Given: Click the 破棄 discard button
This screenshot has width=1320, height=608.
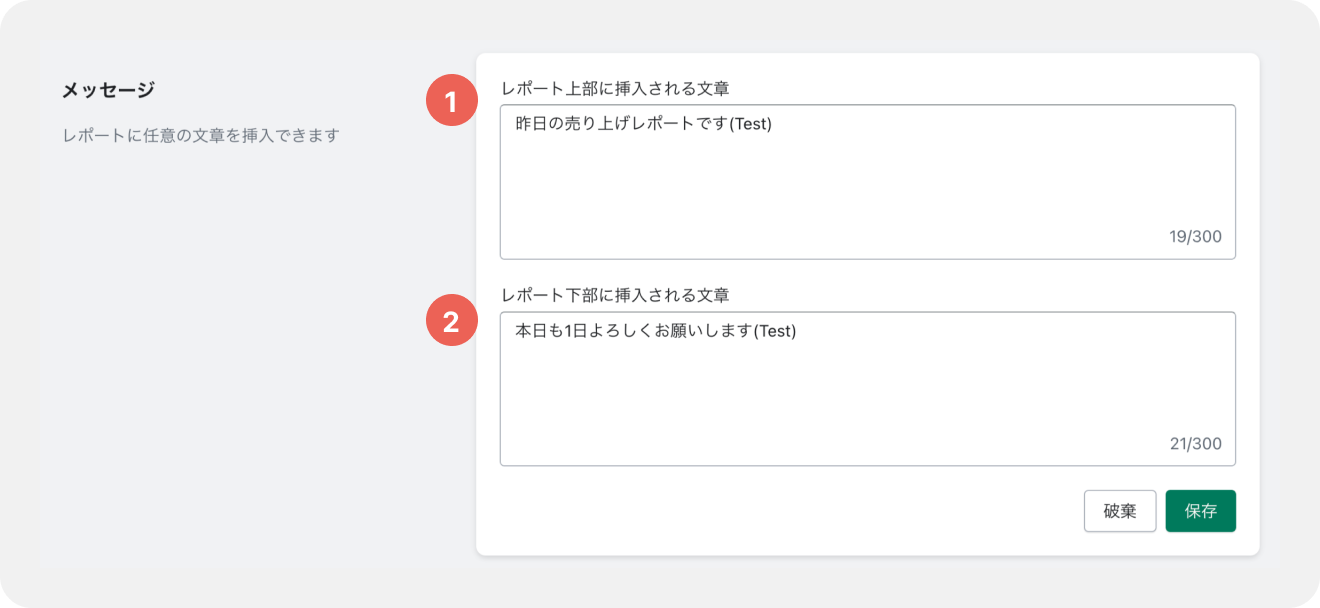Looking at the screenshot, I should tap(1120, 511).
